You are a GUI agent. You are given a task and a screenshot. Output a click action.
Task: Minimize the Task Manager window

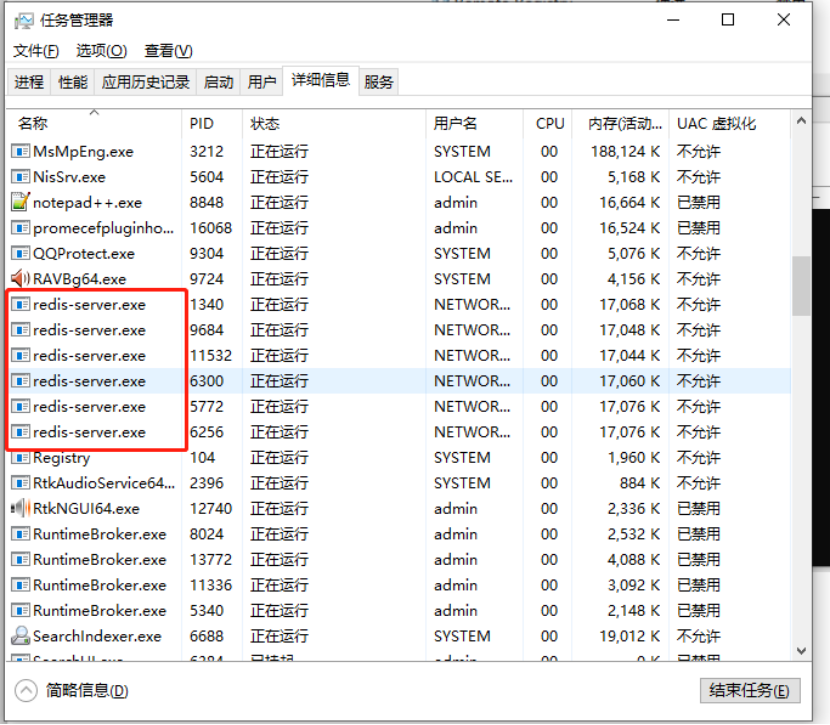(673, 20)
